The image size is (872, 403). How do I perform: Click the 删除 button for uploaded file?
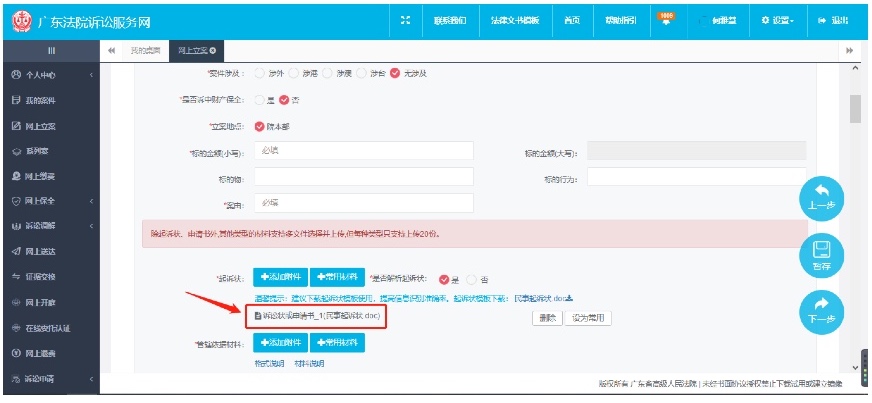click(x=547, y=319)
